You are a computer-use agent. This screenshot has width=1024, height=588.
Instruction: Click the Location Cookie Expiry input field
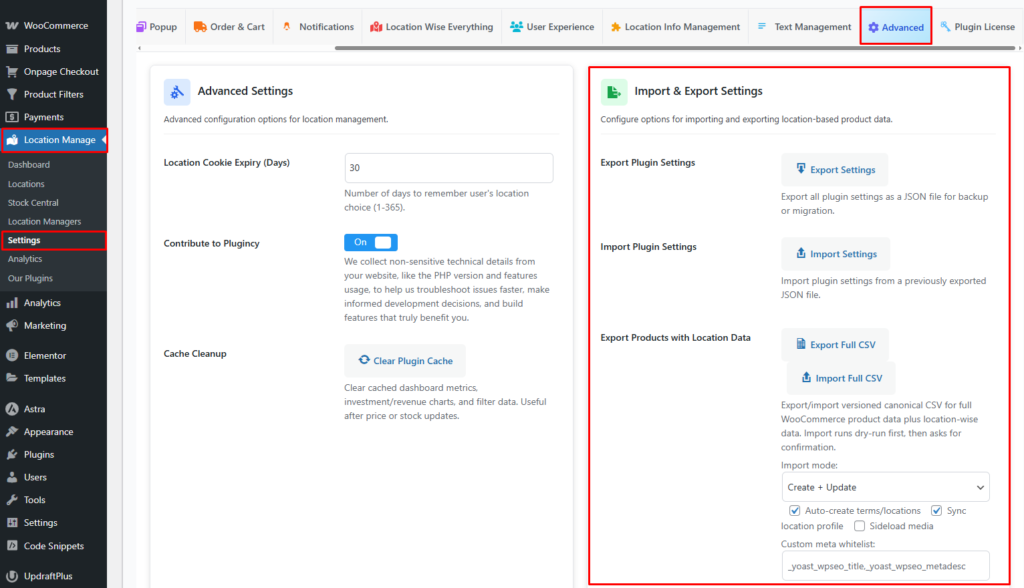[x=448, y=168]
